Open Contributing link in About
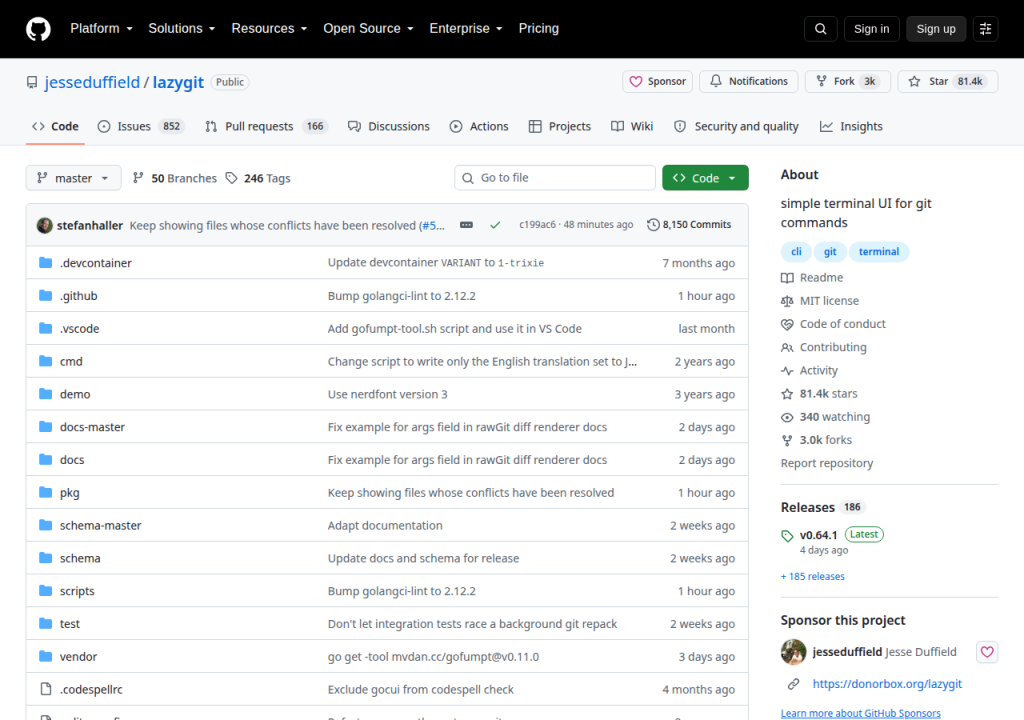1024x720 pixels. point(824,348)
